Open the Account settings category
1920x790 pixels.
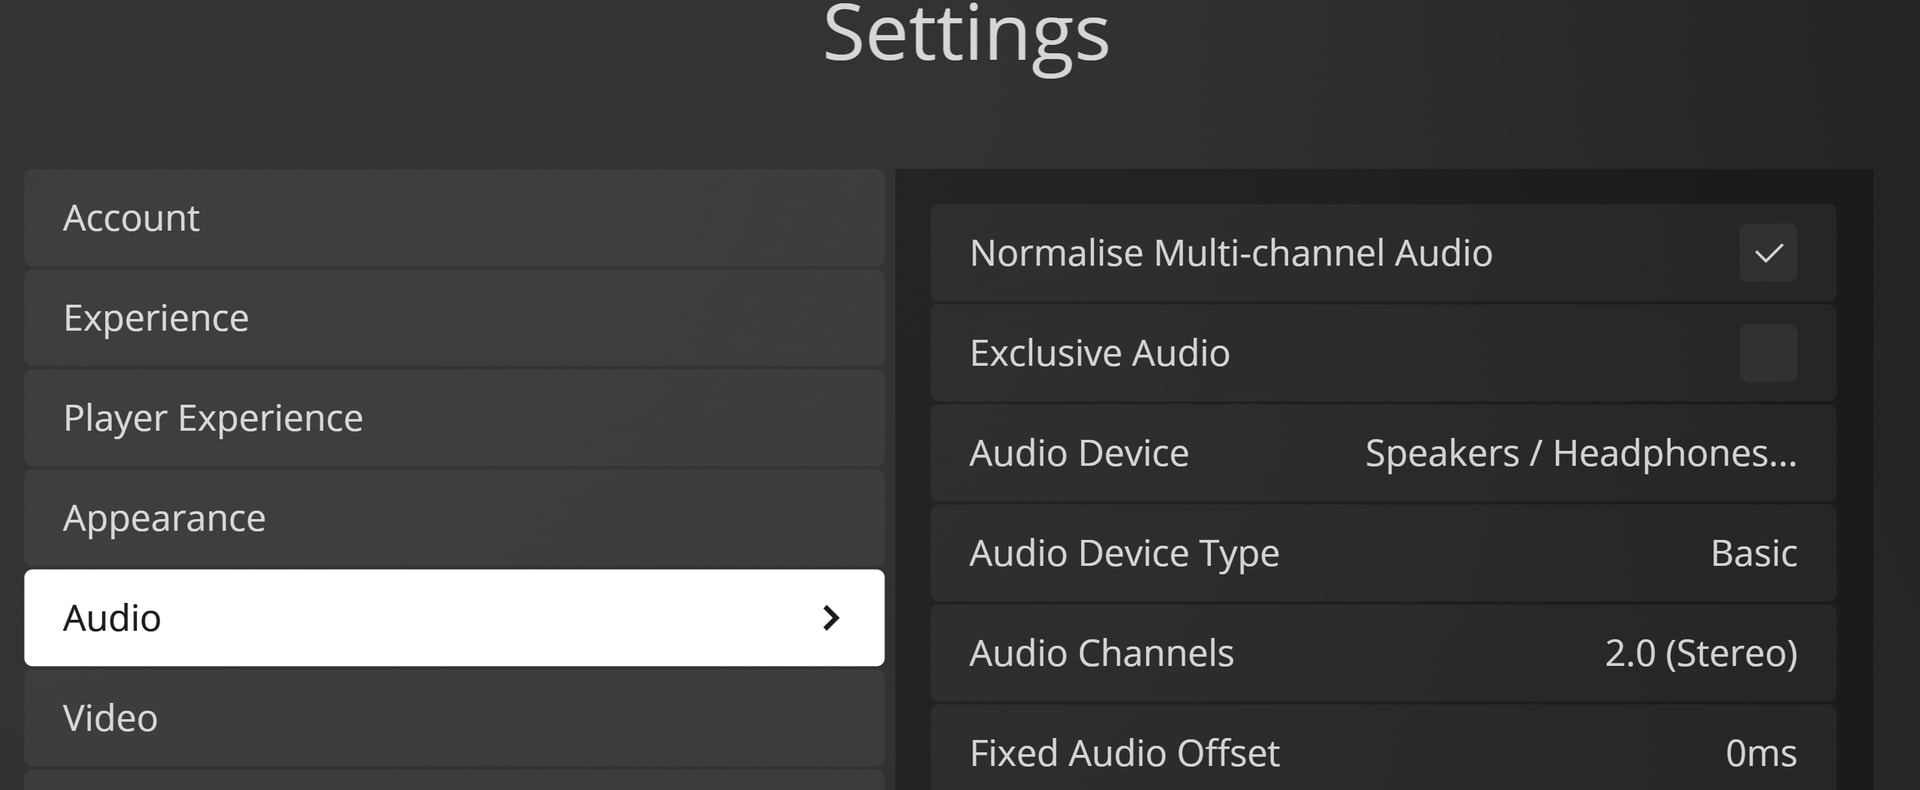pos(131,218)
